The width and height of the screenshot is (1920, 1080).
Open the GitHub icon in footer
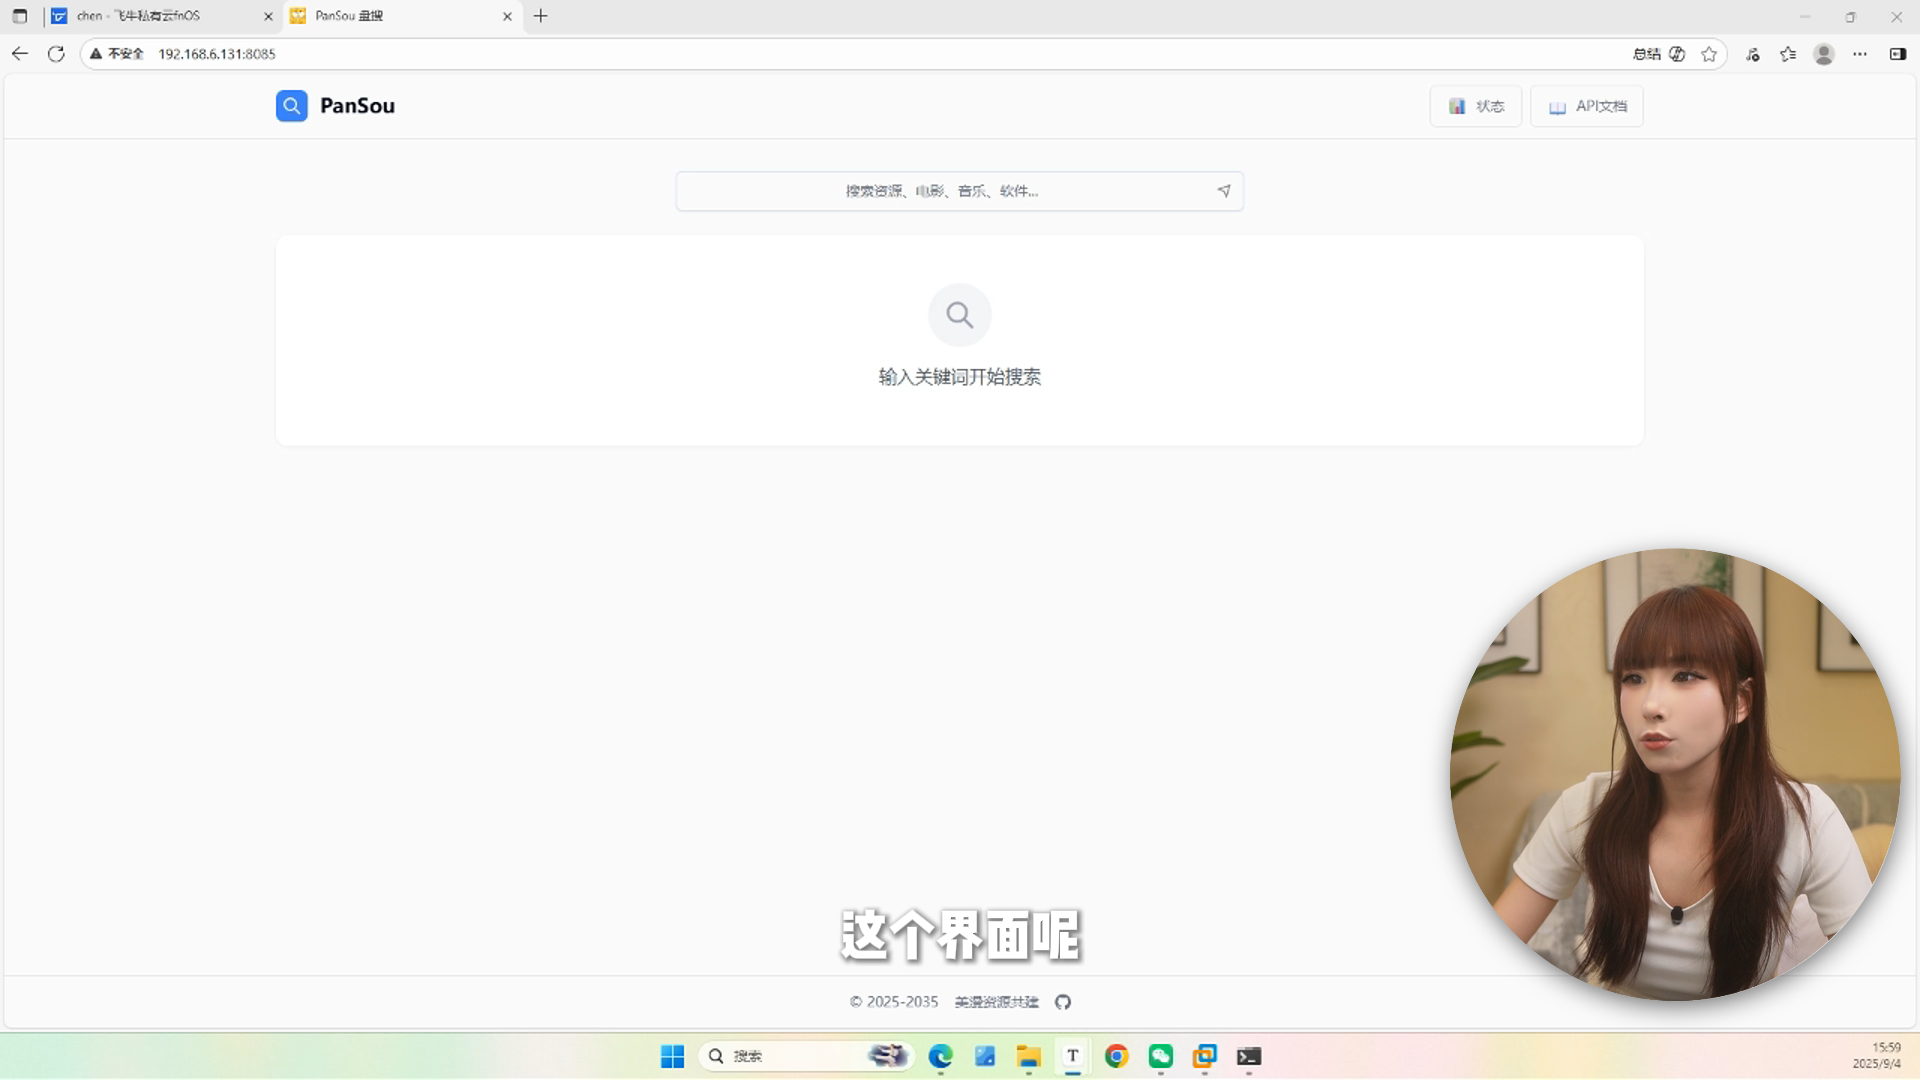pyautogui.click(x=1063, y=1002)
